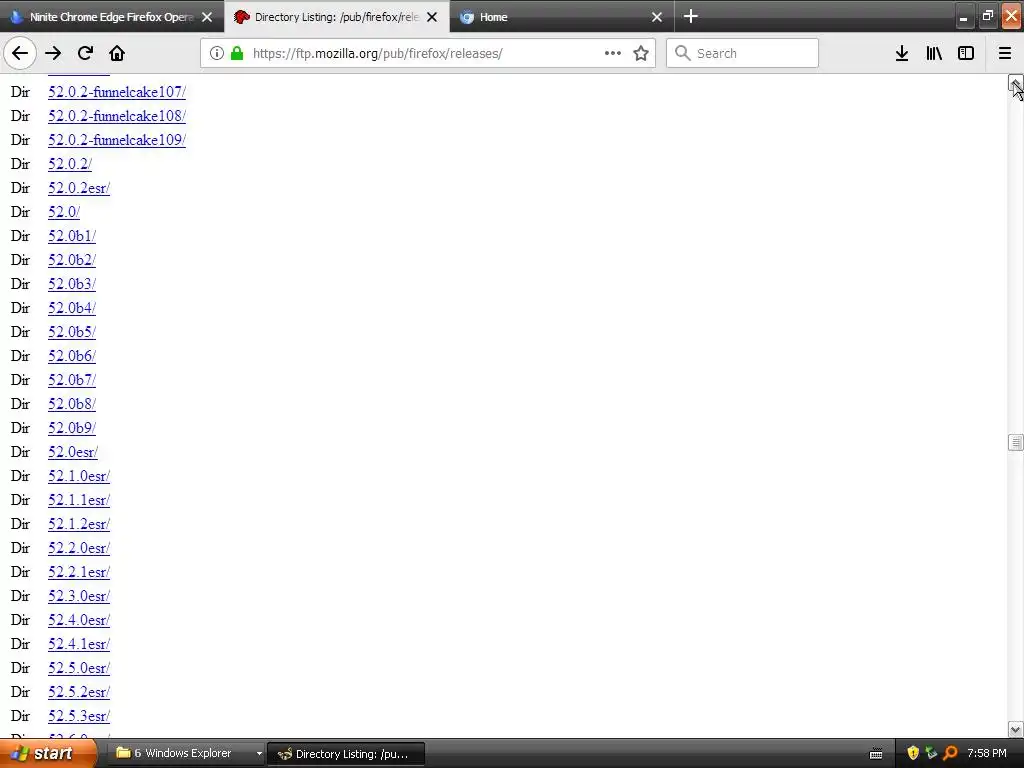This screenshot has width=1024, height=768.
Task: Go back to the previous page
Action: [20, 54]
